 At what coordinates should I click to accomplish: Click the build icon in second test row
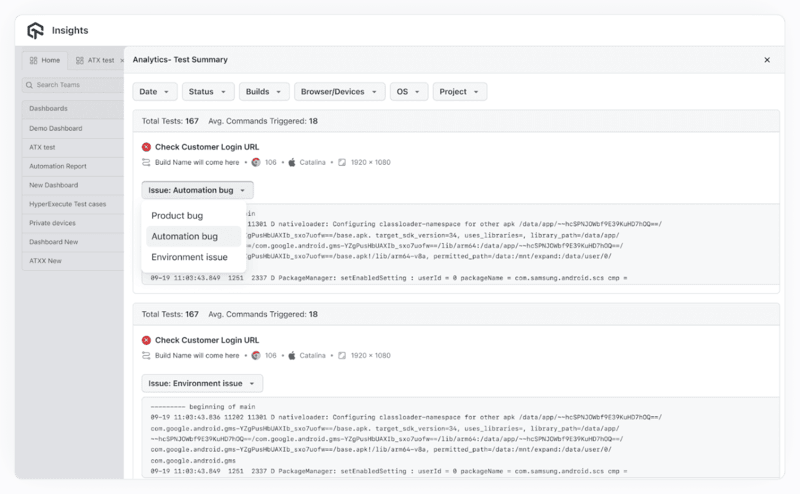click(x=146, y=356)
